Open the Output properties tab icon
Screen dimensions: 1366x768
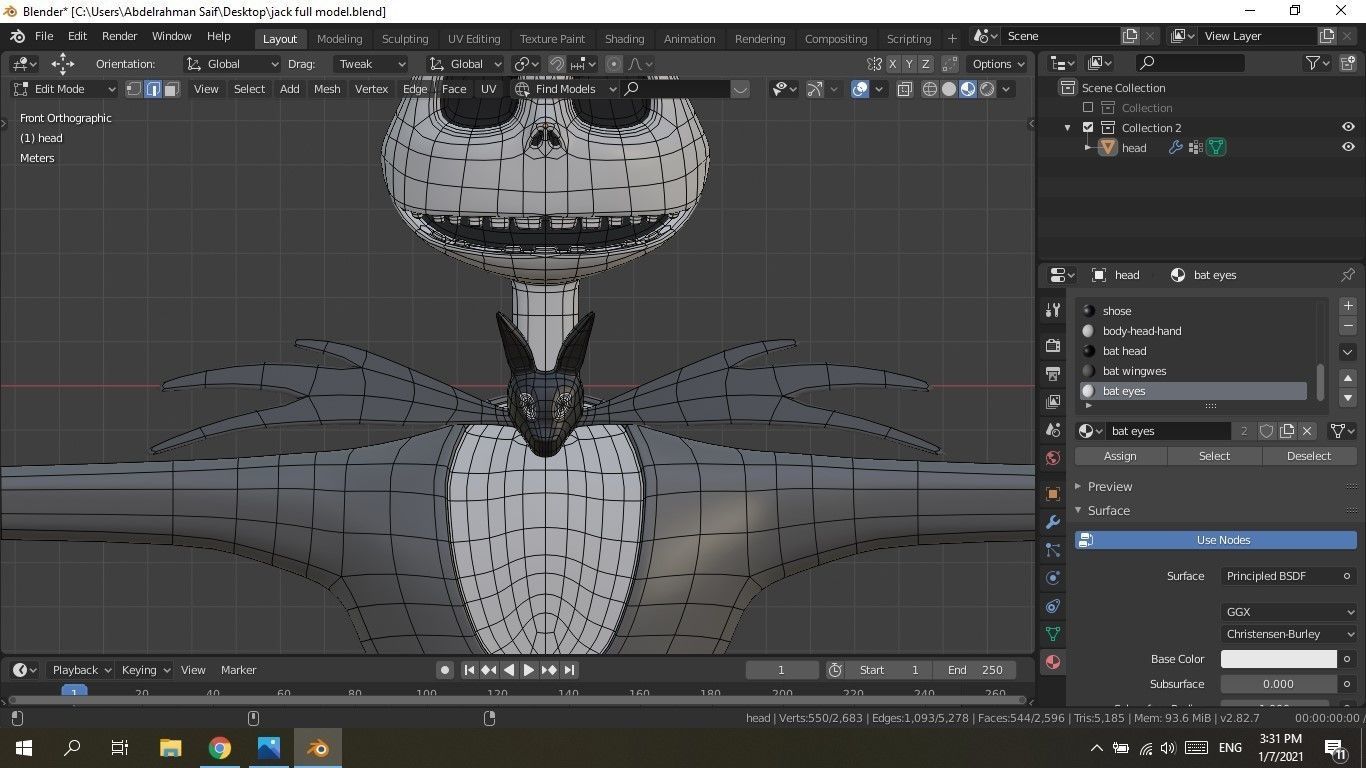1052,373
